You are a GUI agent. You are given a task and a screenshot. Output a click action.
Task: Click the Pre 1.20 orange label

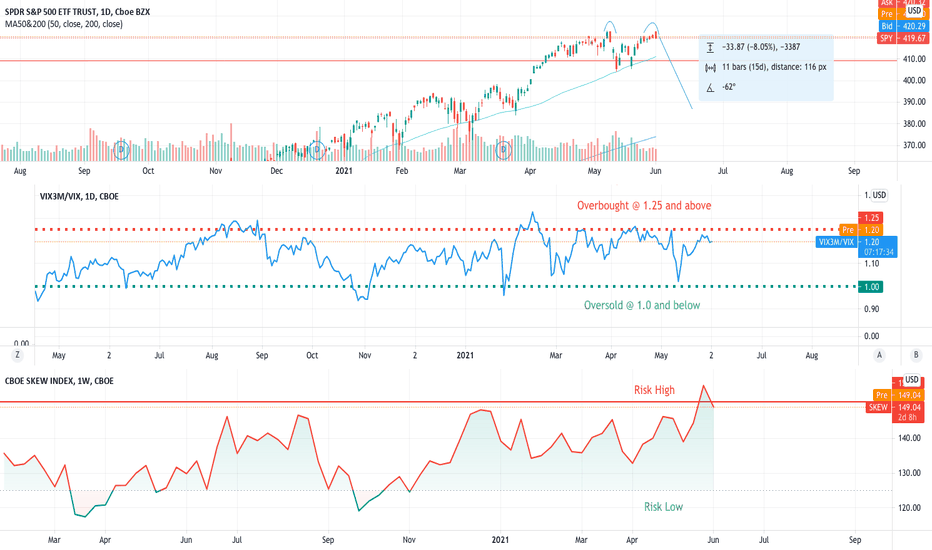861,230
